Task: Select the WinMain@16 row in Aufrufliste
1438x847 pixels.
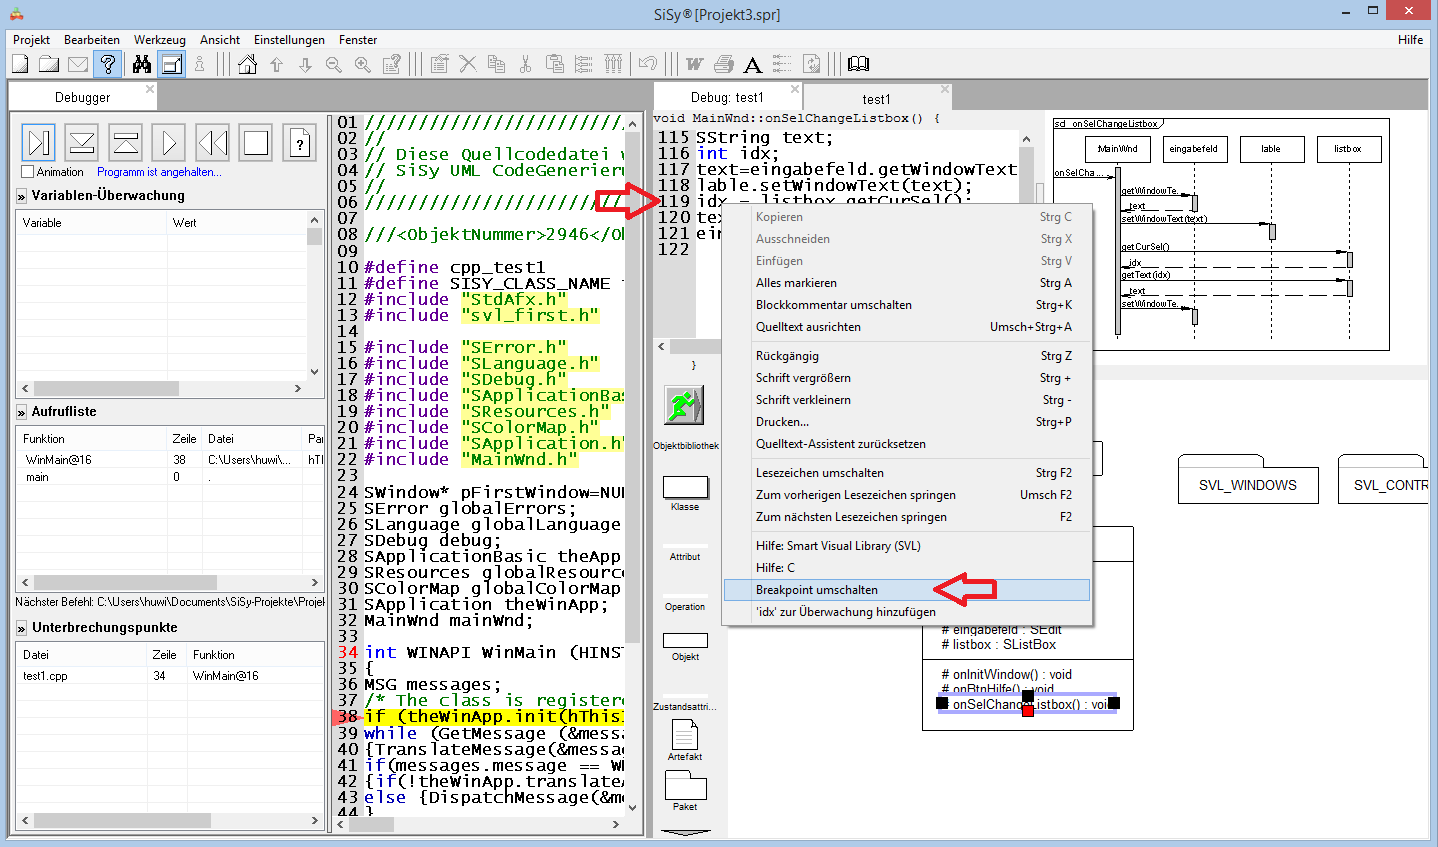Action: (x=59, y=460)
